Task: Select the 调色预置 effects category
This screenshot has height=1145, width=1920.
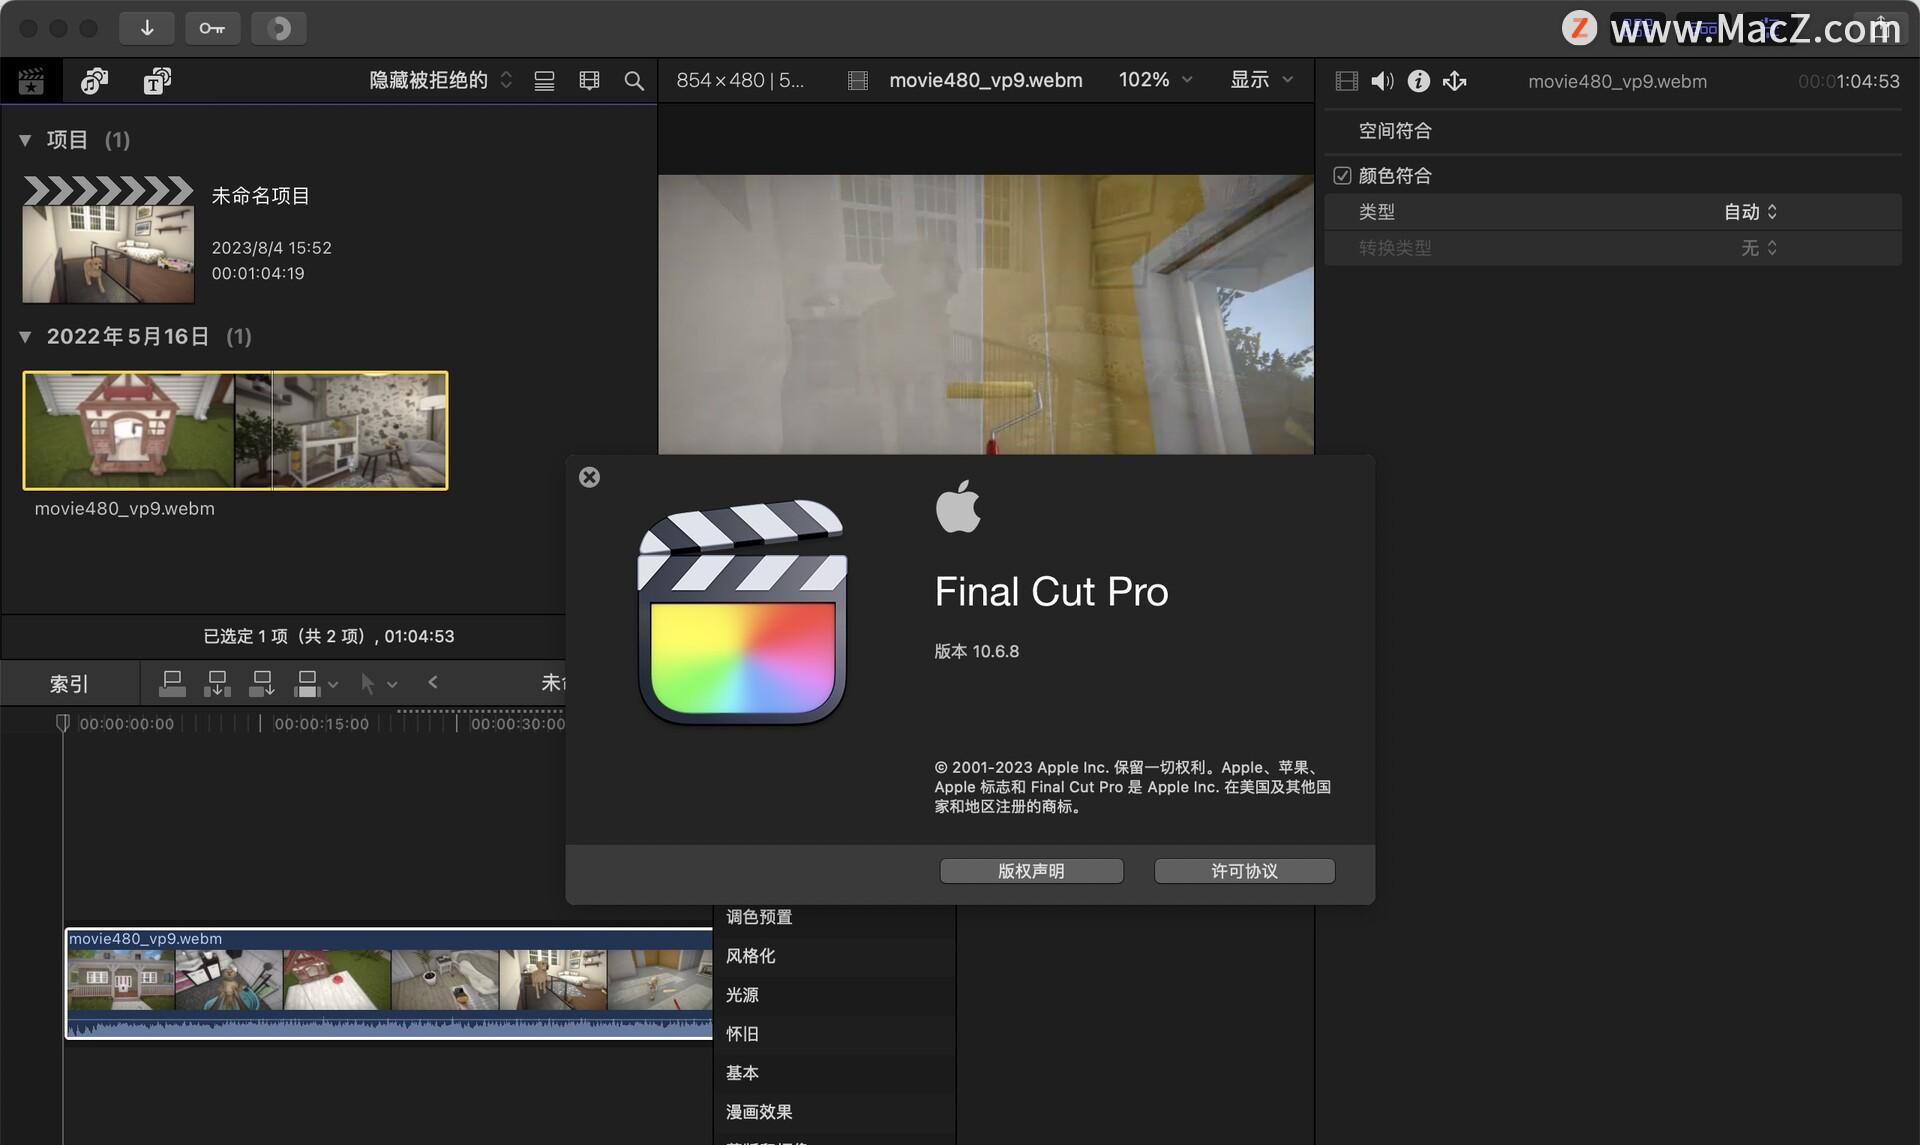Action: (x=834, y=917)
